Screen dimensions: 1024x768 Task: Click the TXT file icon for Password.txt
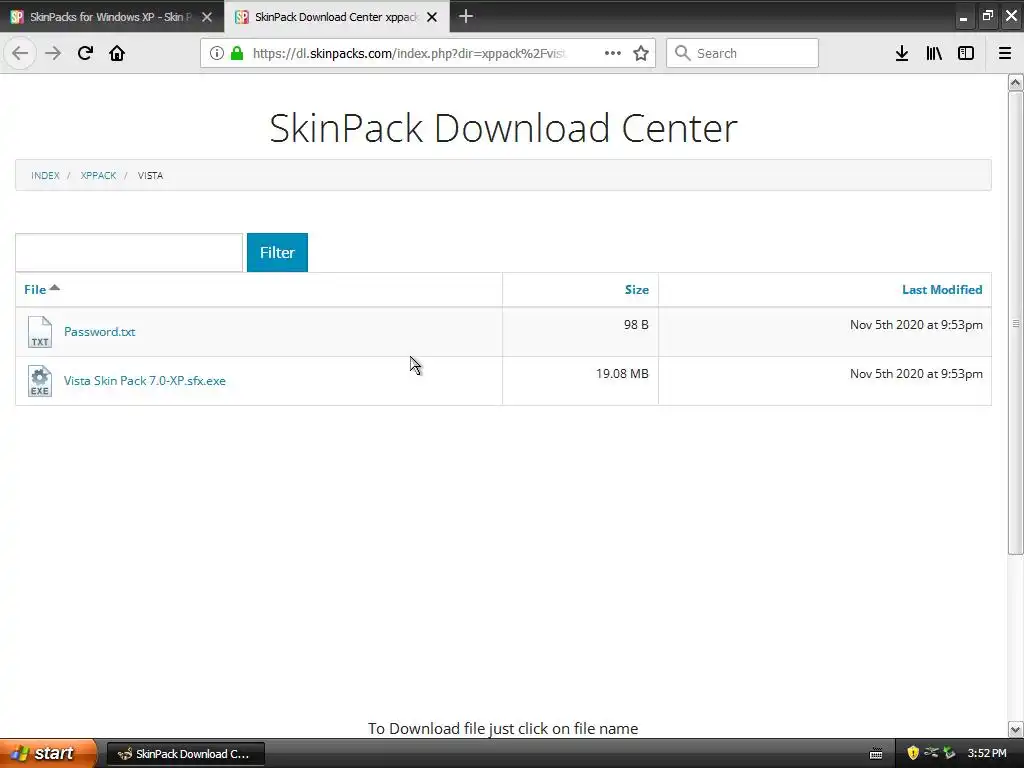[40, 332]
